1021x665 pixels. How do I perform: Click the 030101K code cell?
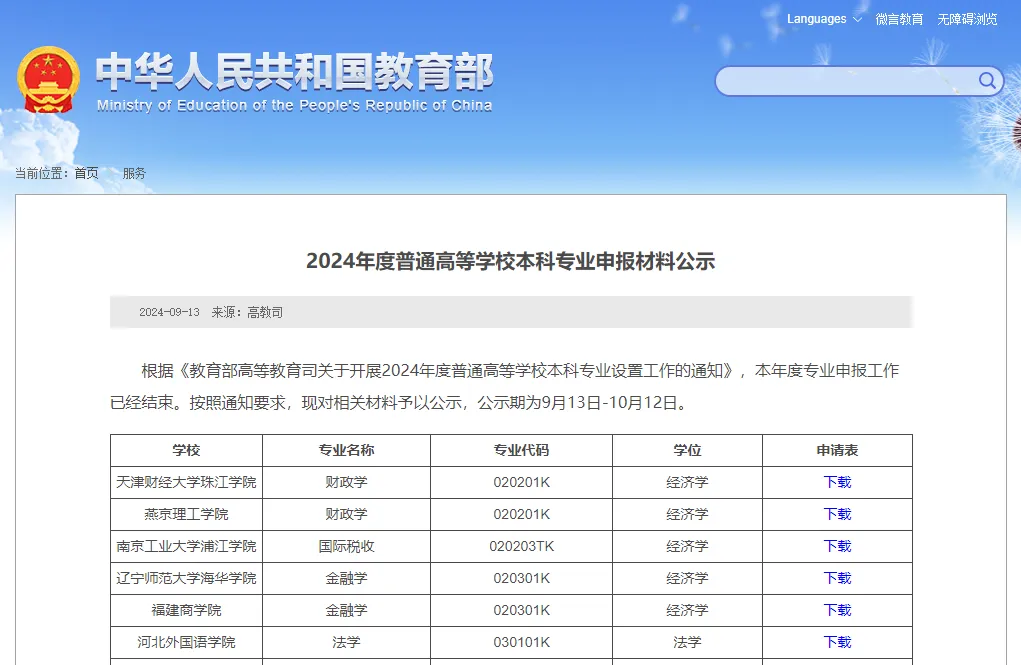[522, 642]
